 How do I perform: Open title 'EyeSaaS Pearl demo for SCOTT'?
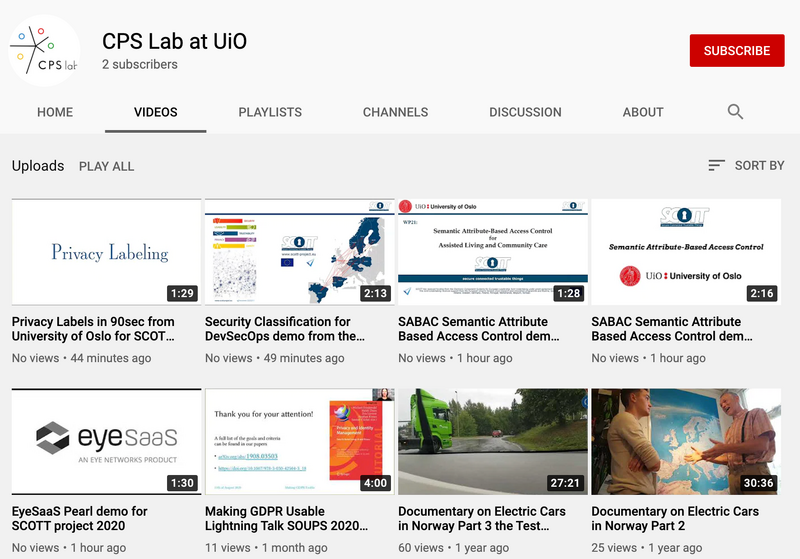click(80, 518)
